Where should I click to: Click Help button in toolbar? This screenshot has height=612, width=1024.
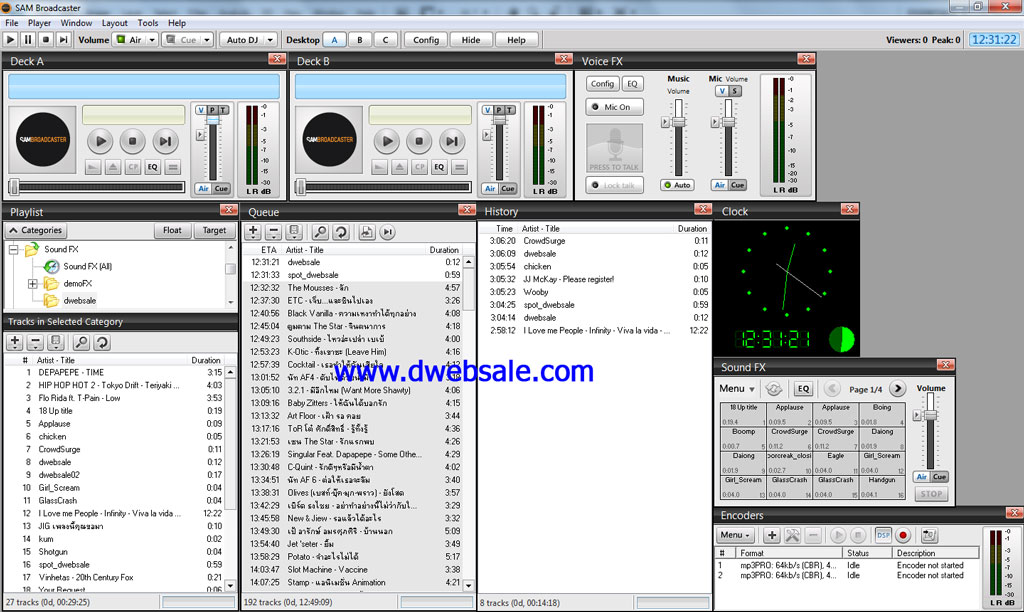(516, 40)
